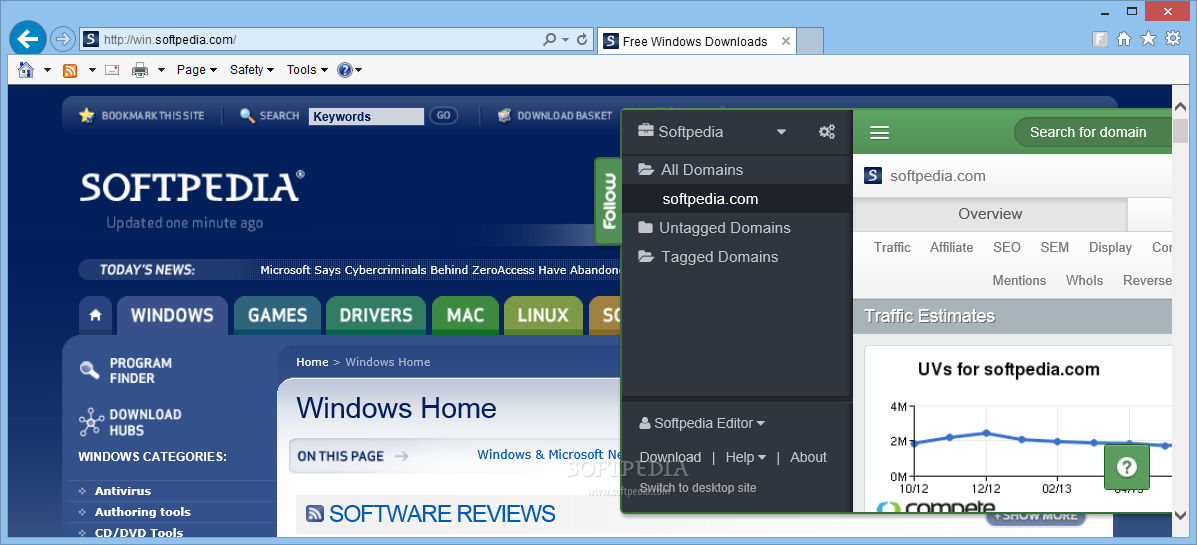Click the About link in the panel footer

coord(808,457)
